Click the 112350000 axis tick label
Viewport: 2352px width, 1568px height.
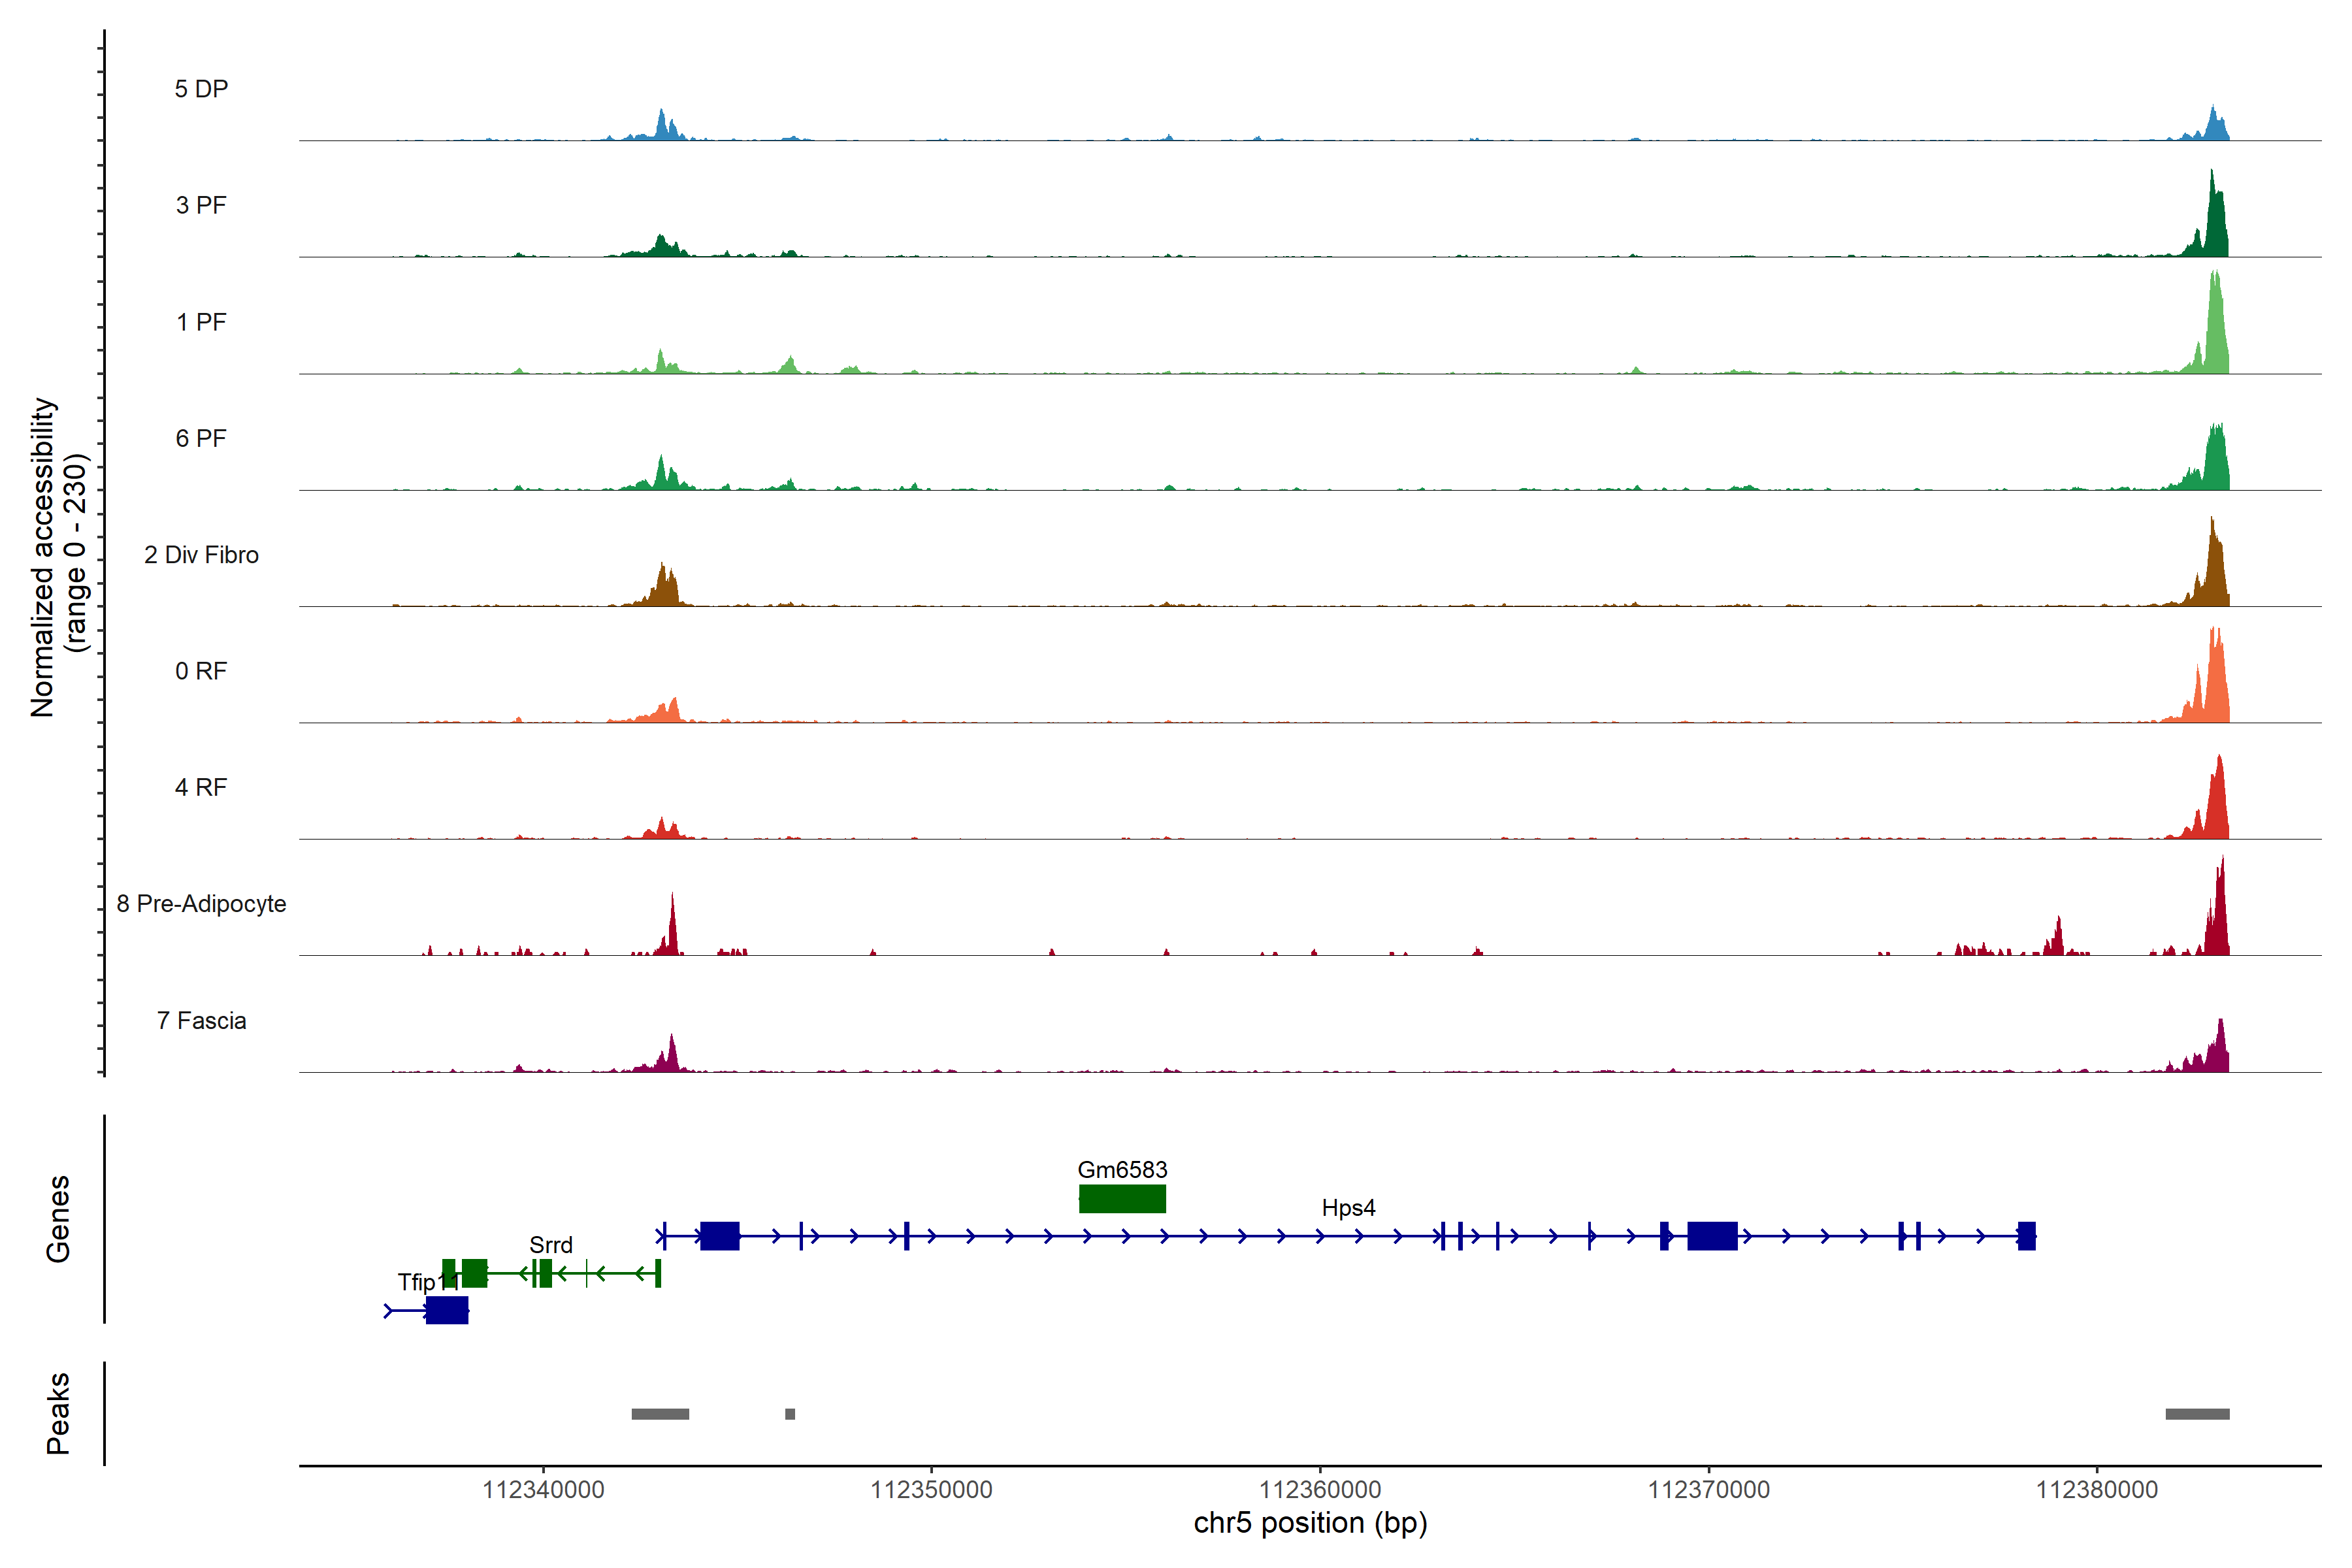pos(931,1490)
